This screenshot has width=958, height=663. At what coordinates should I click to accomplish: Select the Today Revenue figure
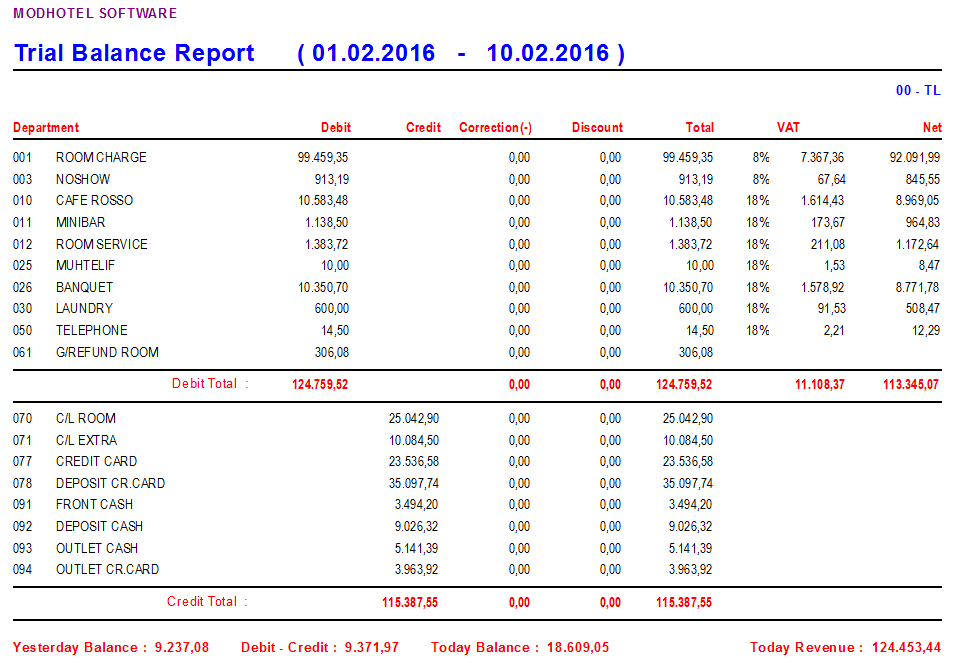click(x=905, y=648)
